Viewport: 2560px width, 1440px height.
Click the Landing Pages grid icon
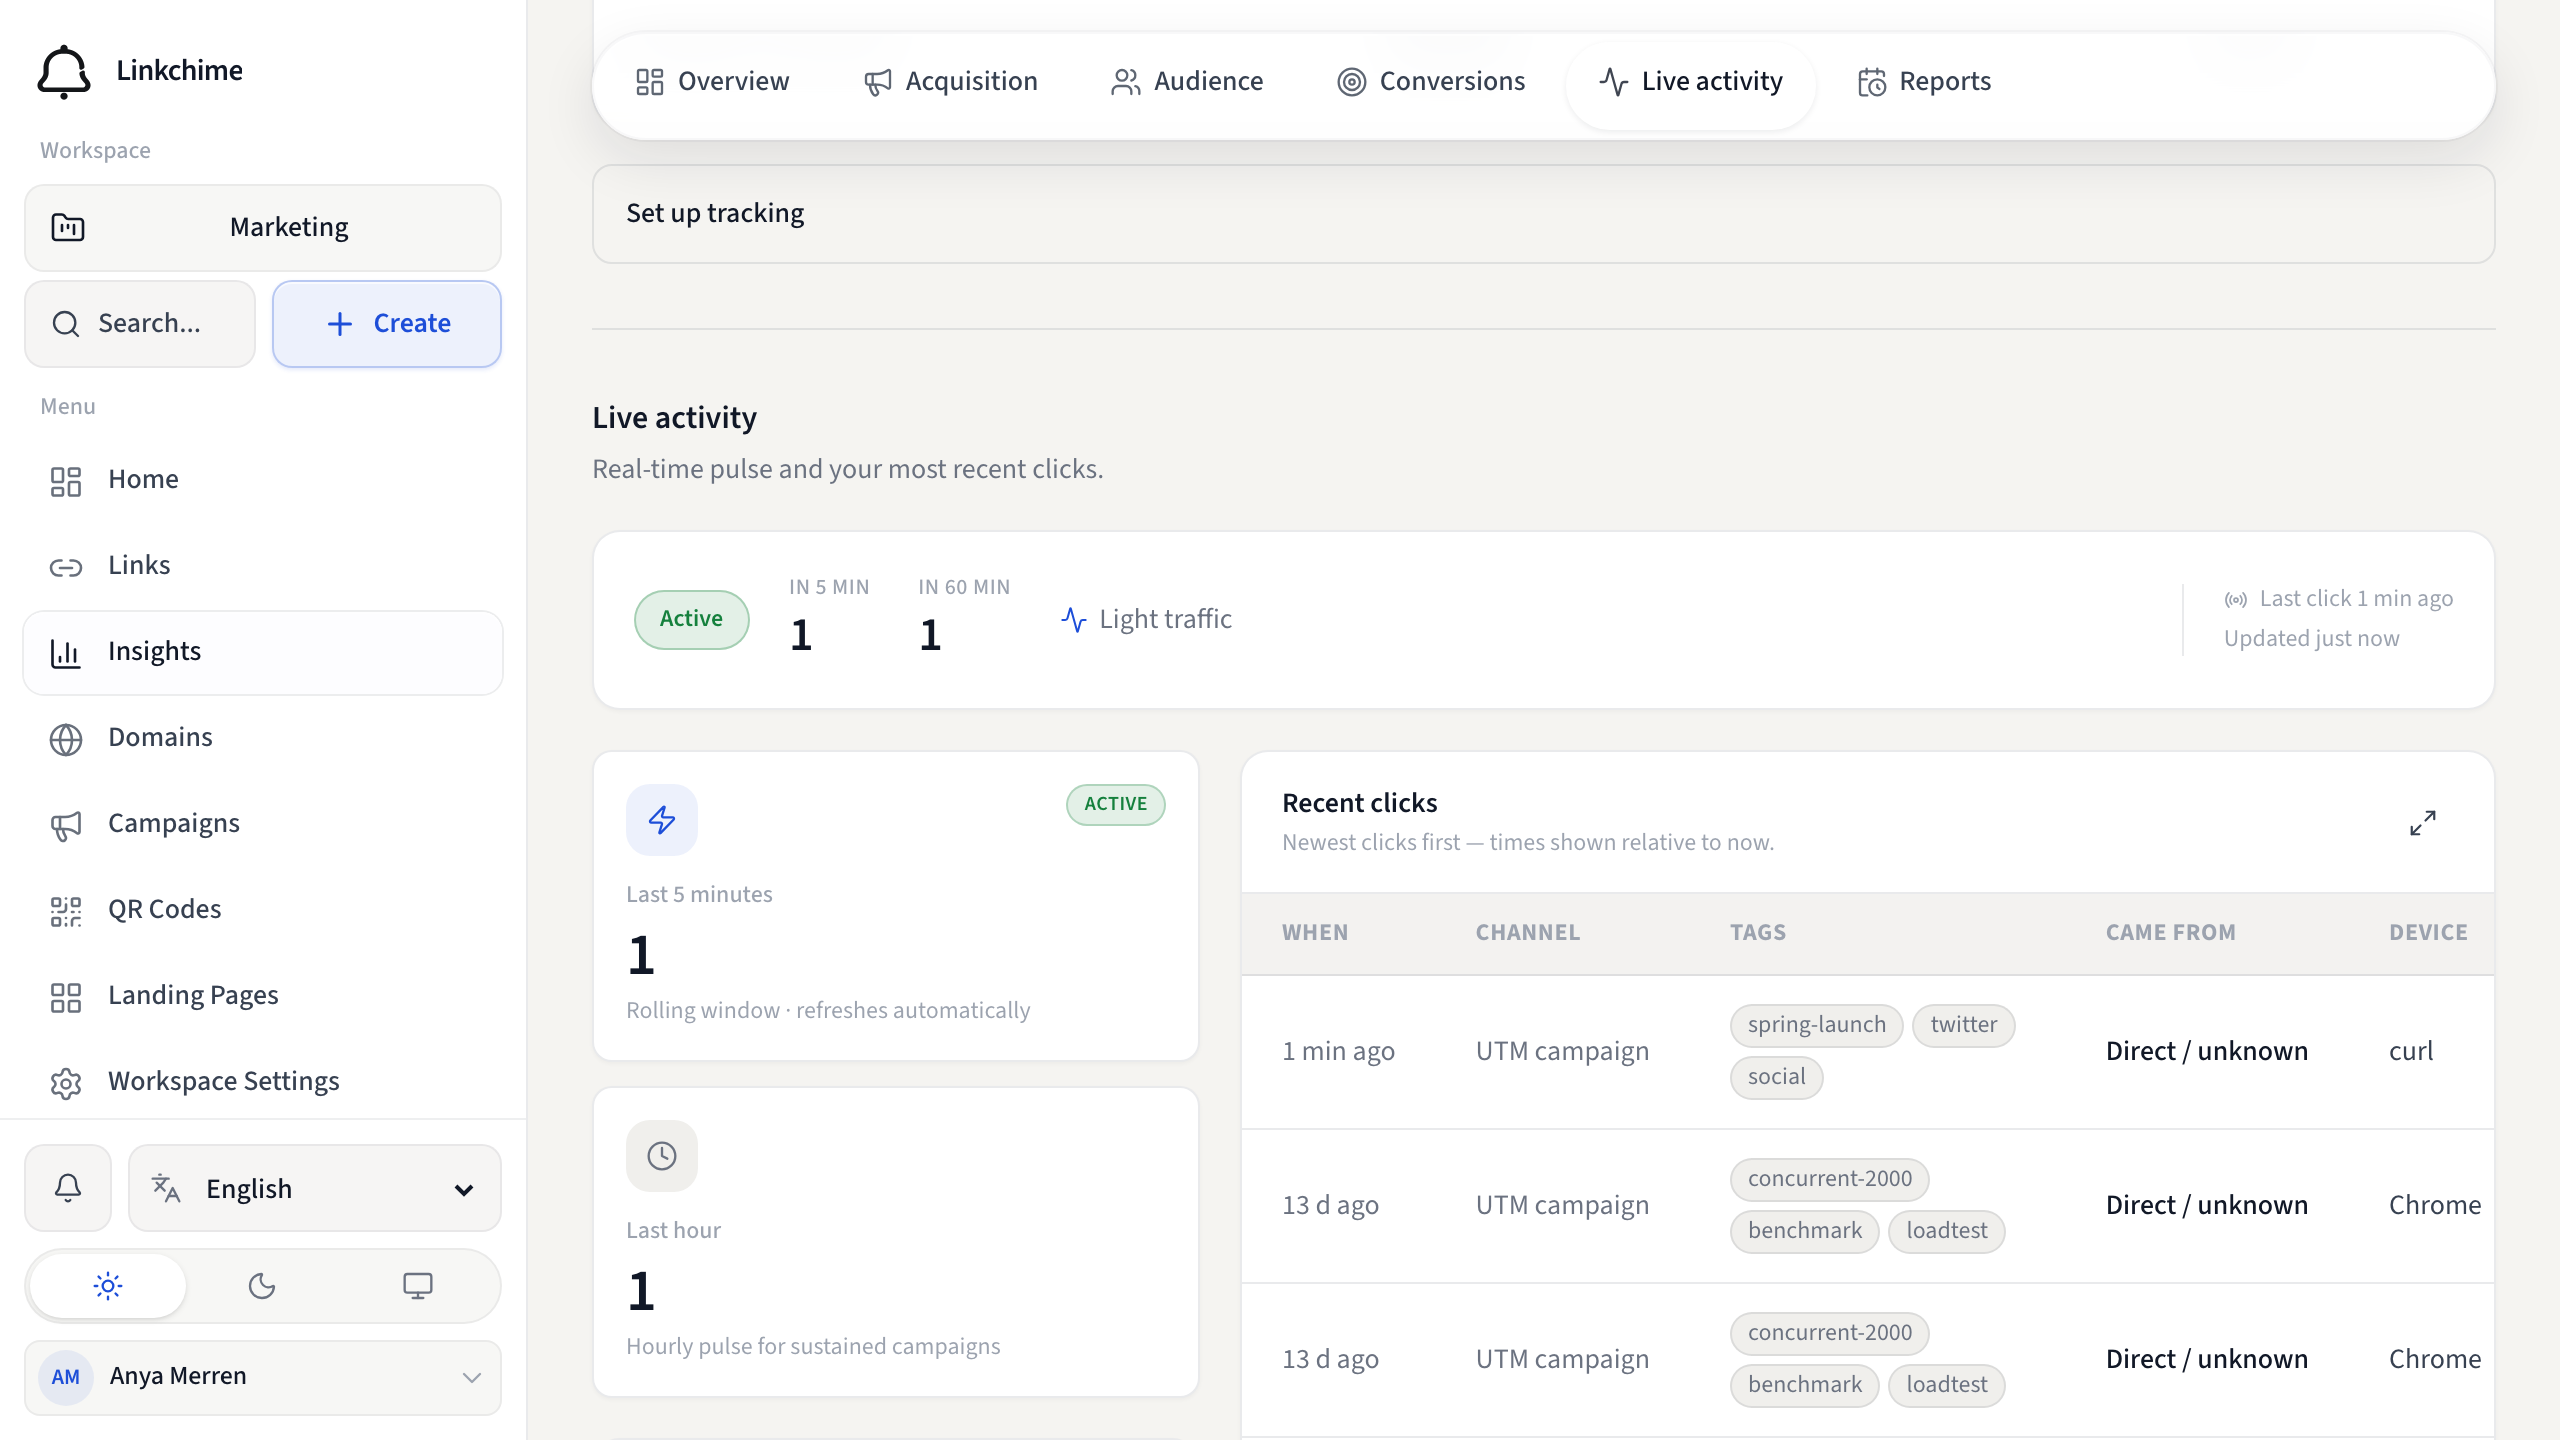66,997
